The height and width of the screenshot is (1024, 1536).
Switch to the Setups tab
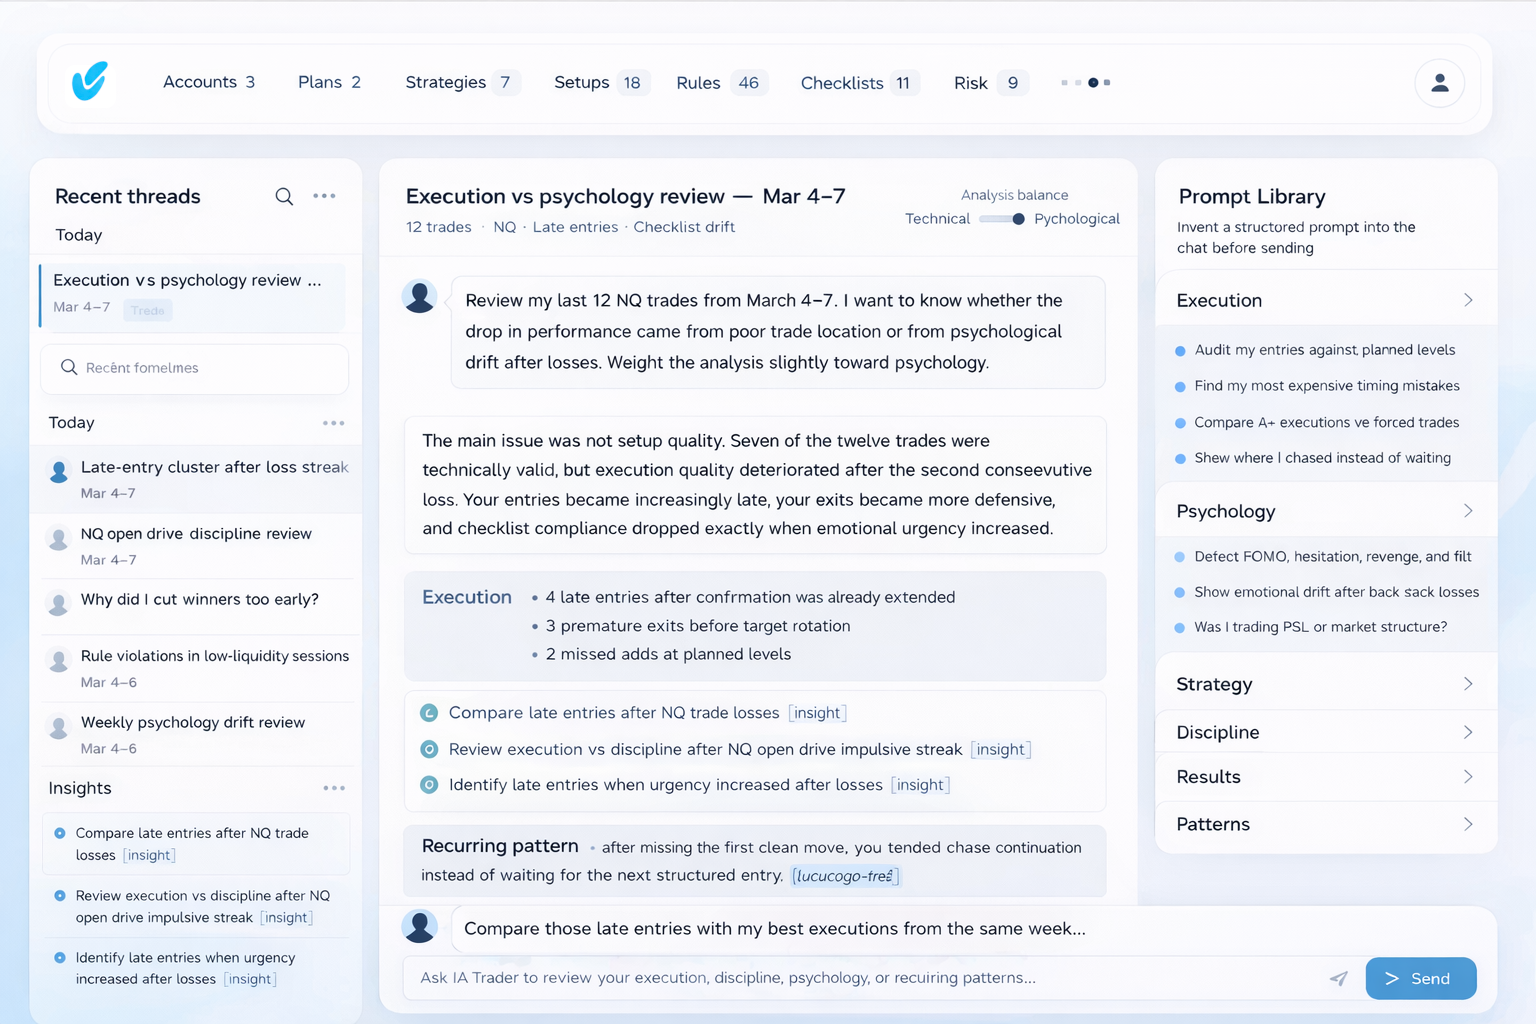coord(600,83)
